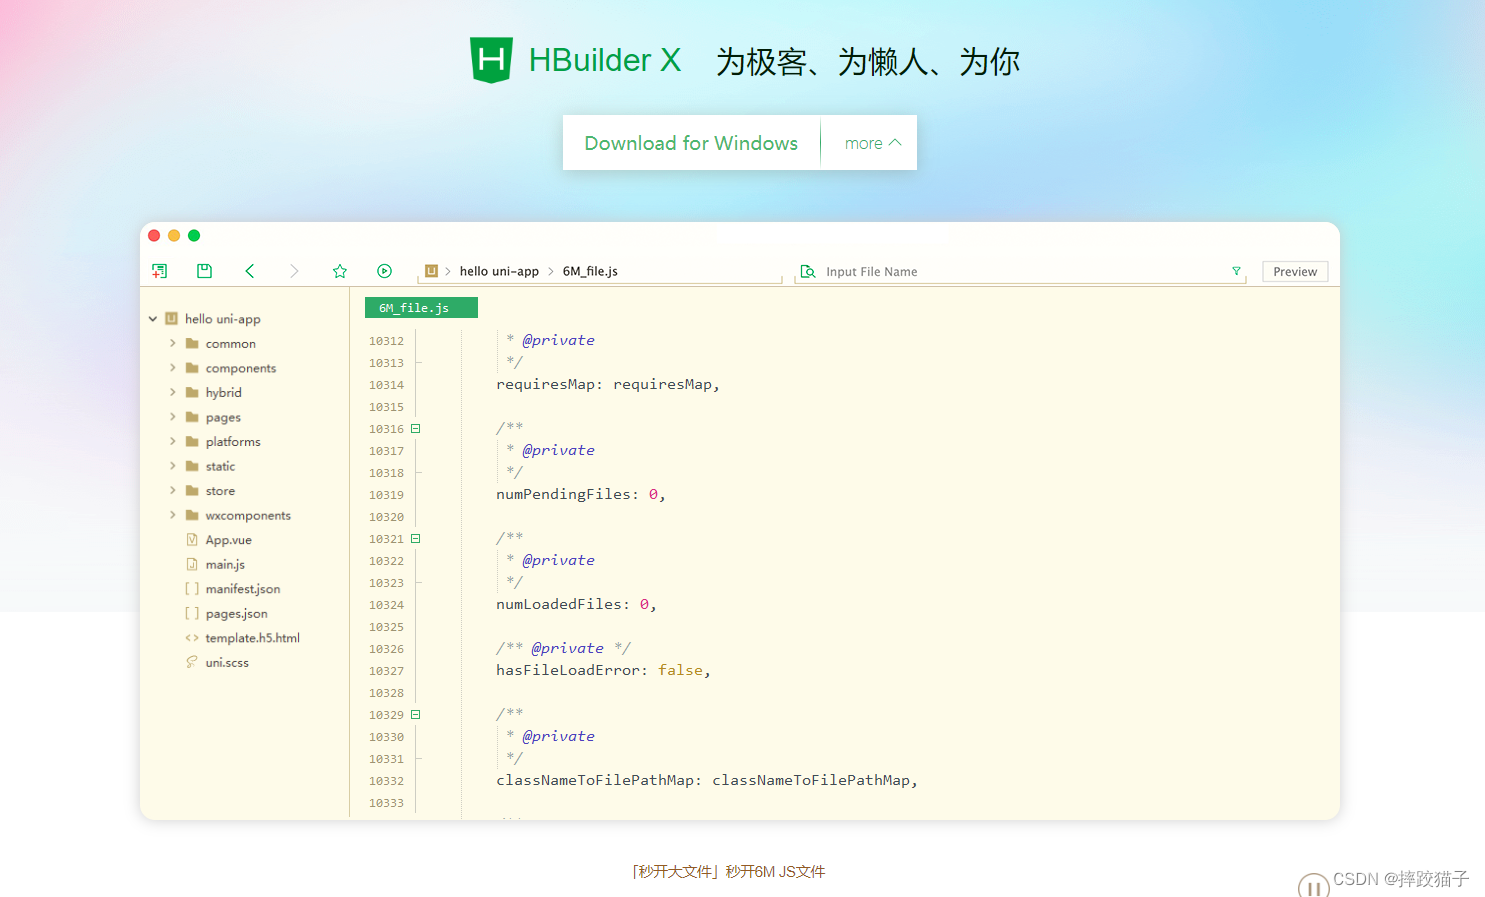1485x897 pixels.
Task: Expand the hybrid folder chevron
Action: (x=173, y=392)
